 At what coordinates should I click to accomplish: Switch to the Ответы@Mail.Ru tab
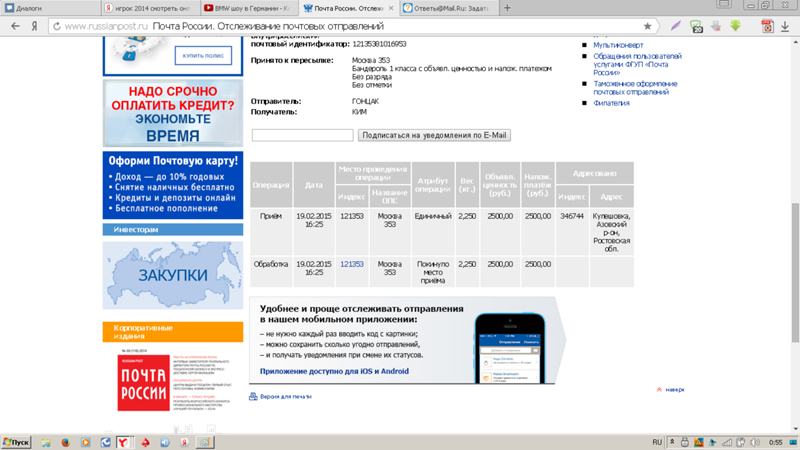pos(449,8)
